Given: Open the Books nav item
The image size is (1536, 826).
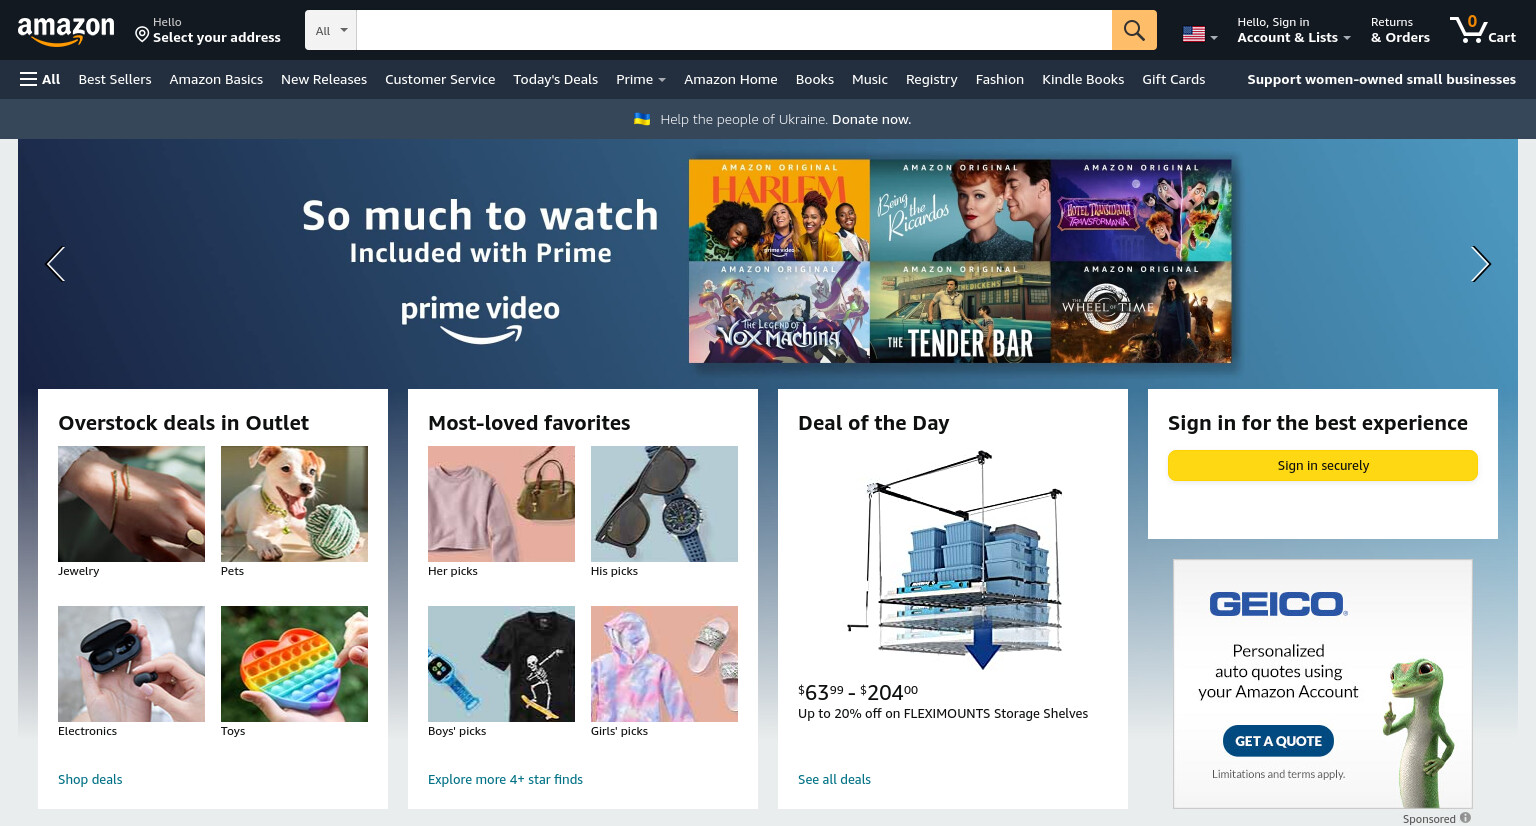Looking at the screenshot, I should click(x=815, y=79).
